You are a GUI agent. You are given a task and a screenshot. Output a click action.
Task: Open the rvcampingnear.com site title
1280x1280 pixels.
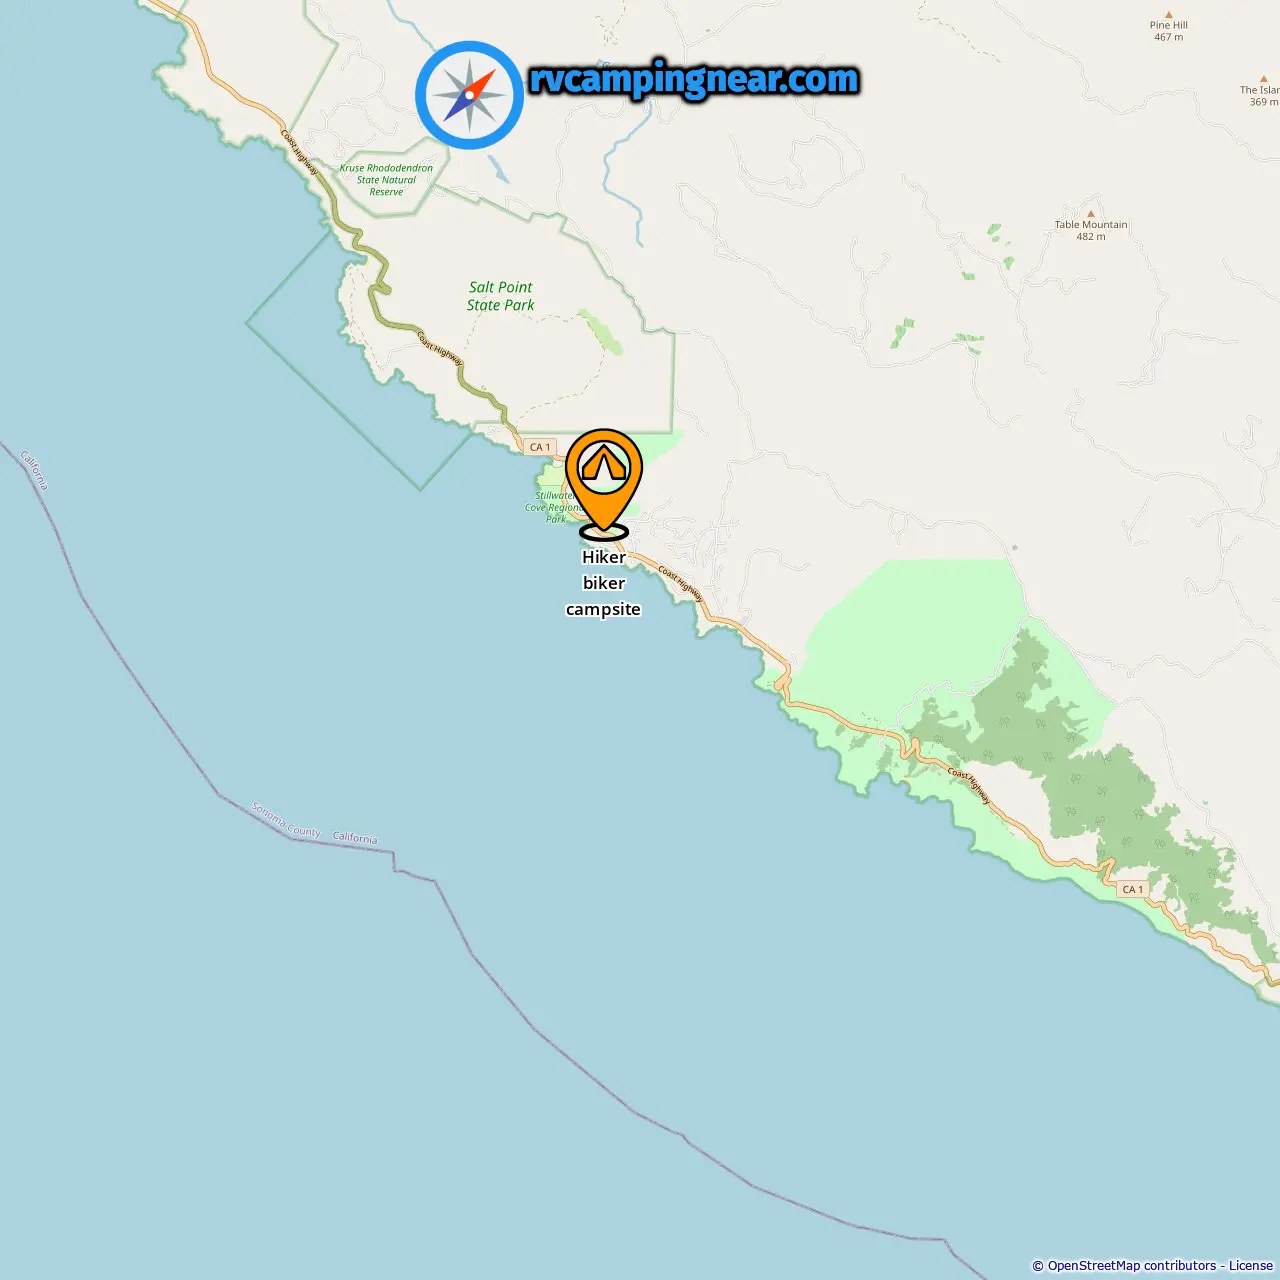click(694, 79)
